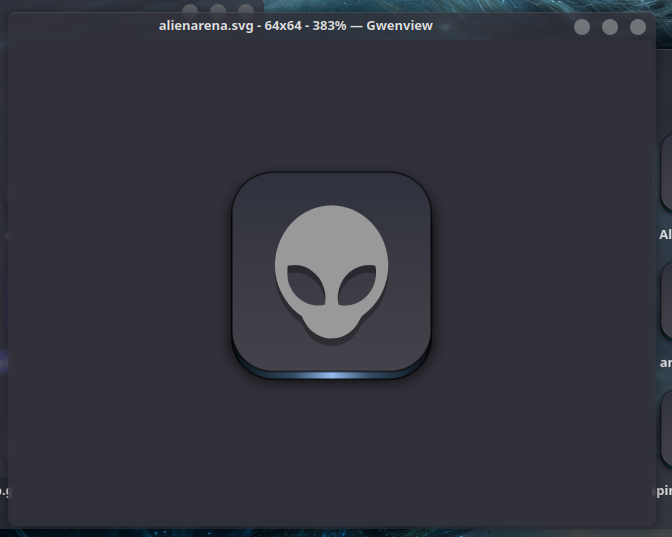Select thumbnail above the "ar" label
Image resolution: width=672 pixels, height=537 pixels.
(x=666, y=300)
